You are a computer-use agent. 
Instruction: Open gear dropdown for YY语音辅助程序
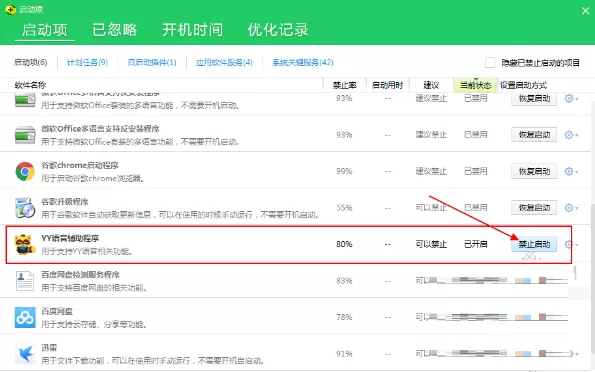tap(571, 244)
